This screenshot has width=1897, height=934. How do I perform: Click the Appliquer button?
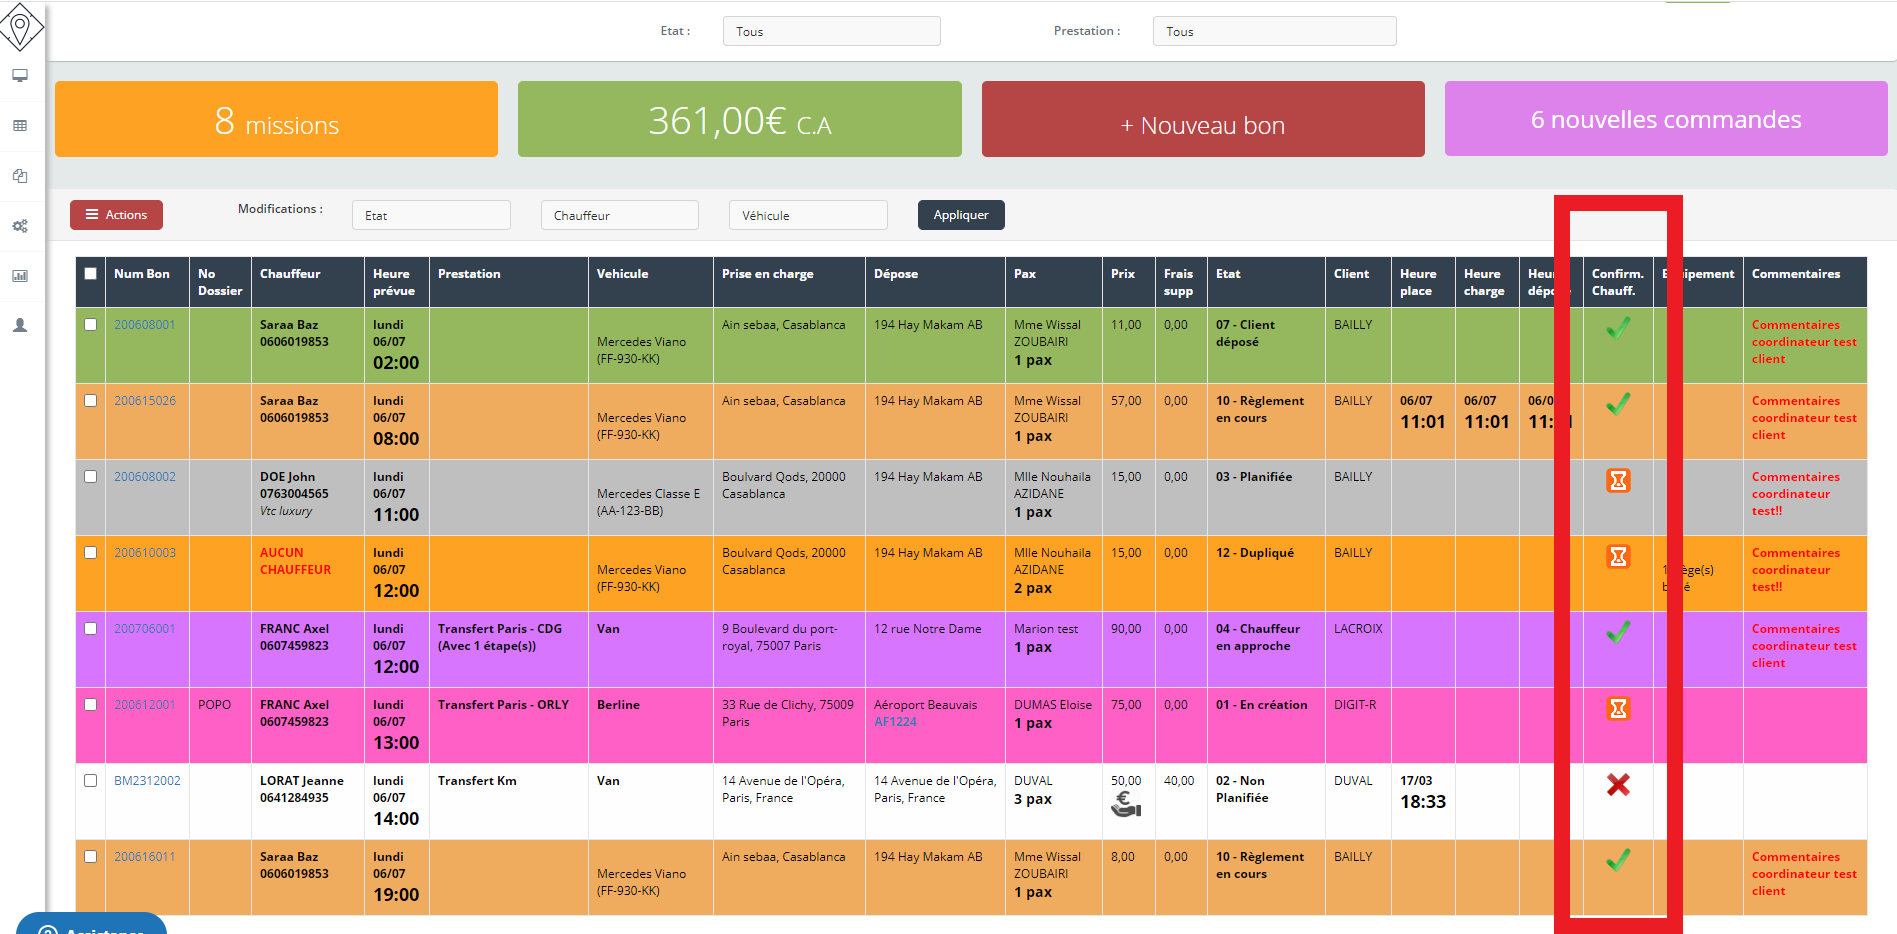tap(961, 215)
